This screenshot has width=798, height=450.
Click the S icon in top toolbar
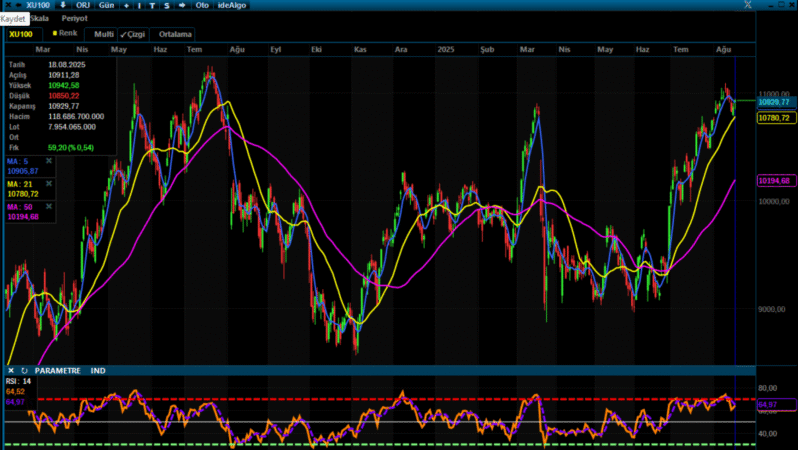[167, 6]
